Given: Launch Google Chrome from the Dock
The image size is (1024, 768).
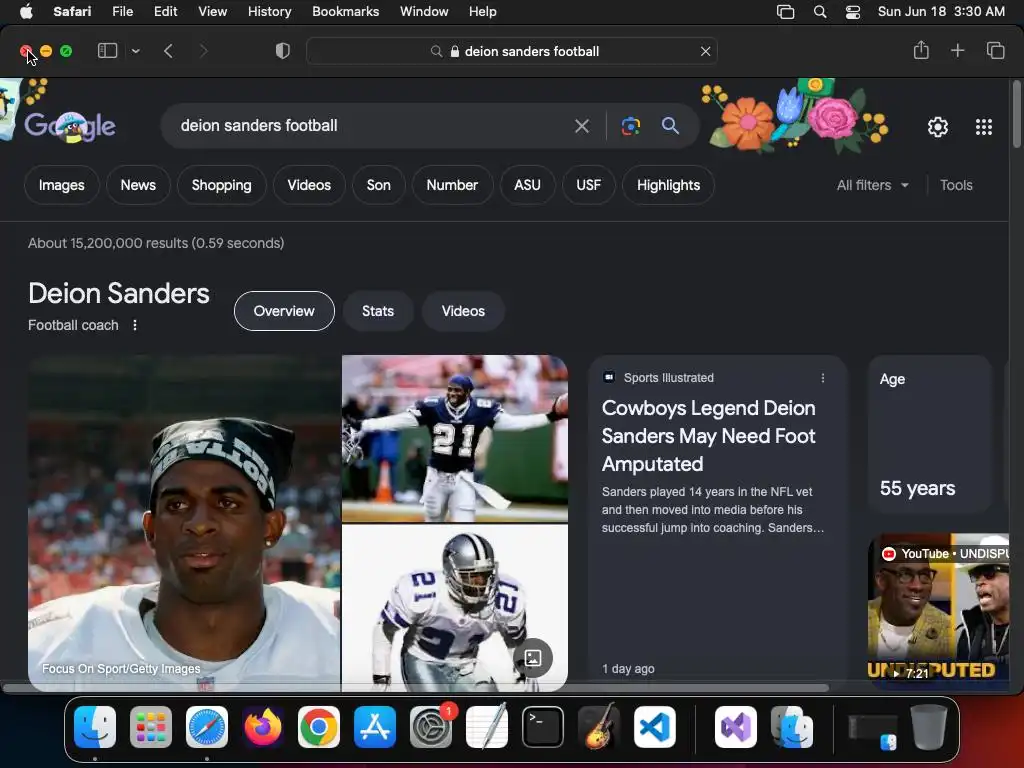Looking at the screenshot, I should [319, 727].
